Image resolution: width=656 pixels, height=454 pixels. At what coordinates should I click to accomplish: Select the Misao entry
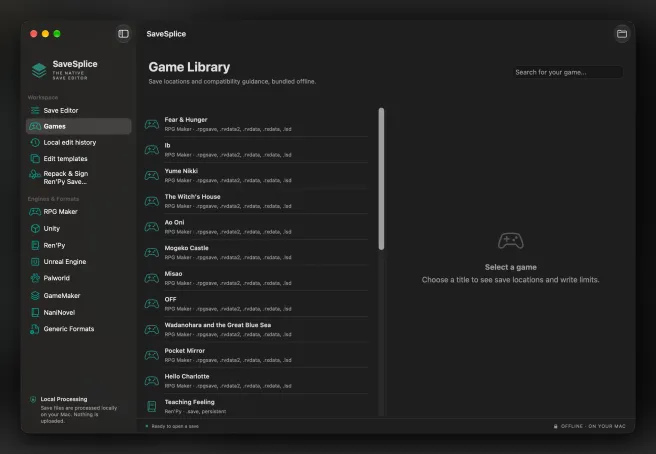coord(256,278)
